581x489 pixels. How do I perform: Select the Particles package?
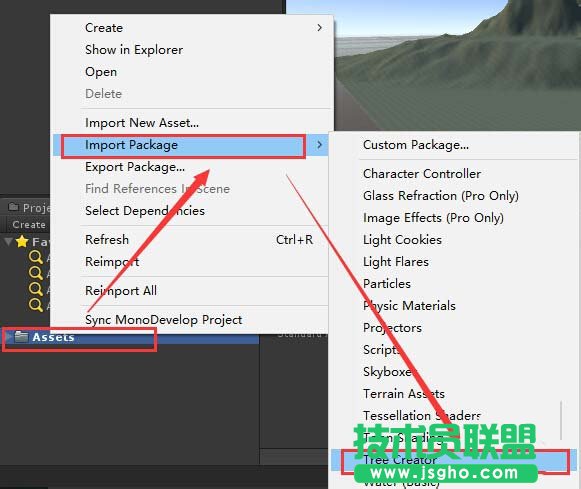tap(454, 284)
